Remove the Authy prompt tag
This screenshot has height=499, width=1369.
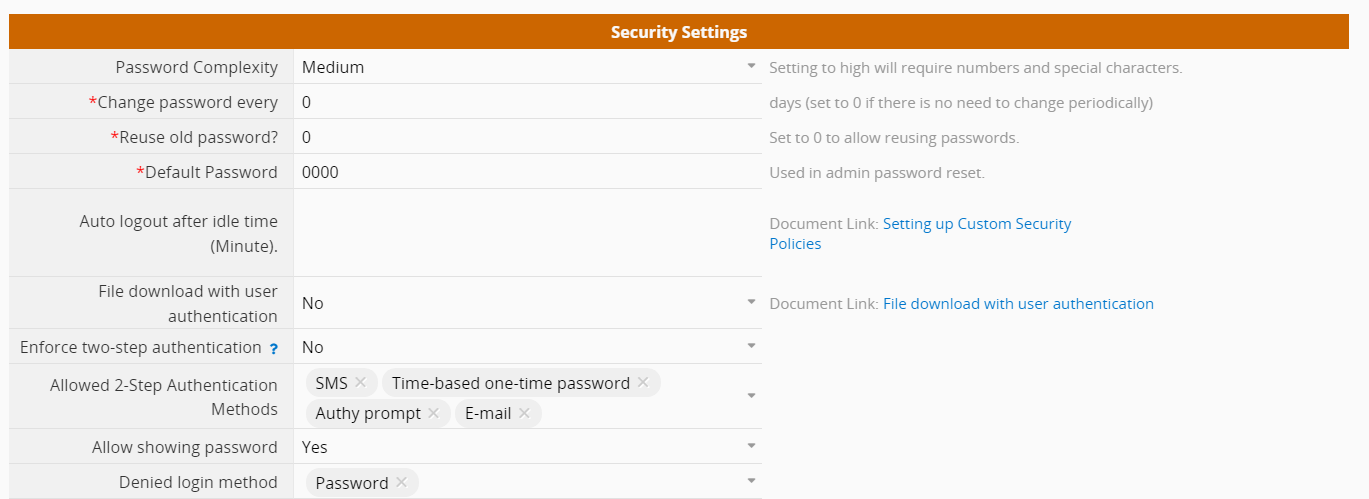(x=433, y=413)
